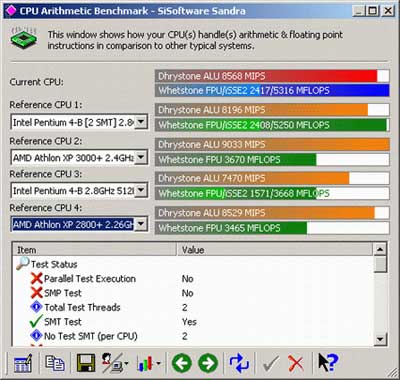The image size is (400, 380).
Task: Open the Reference CPU 1 dropdown
Action: (x=141, y=122)
